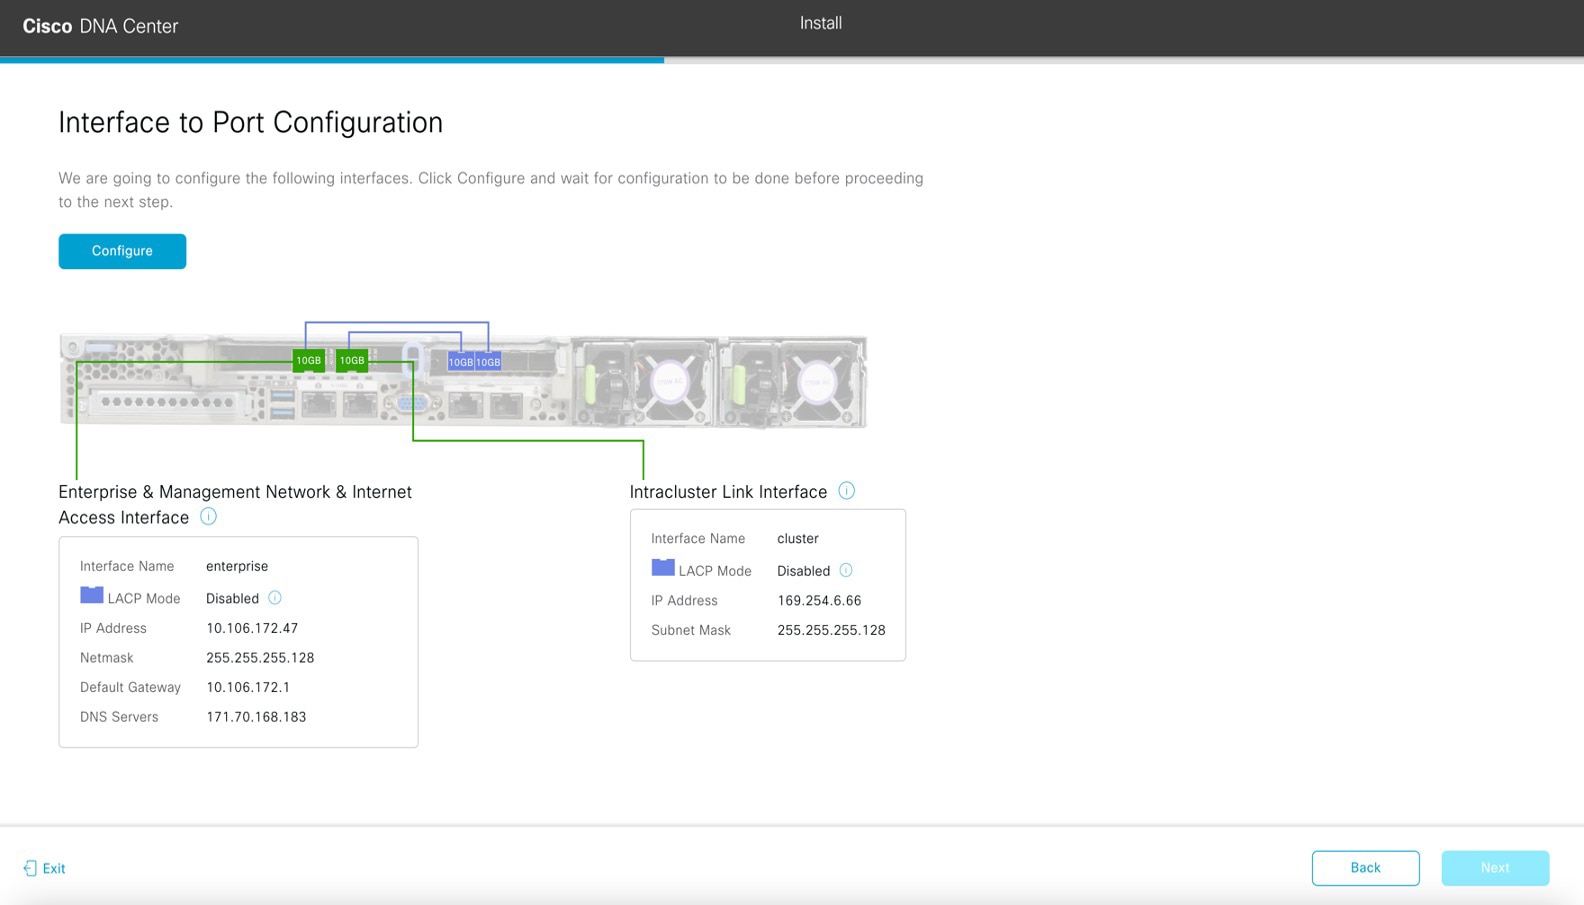Click the install progress bar
The width and height of the screenshot is (1584, 905).
792,60
